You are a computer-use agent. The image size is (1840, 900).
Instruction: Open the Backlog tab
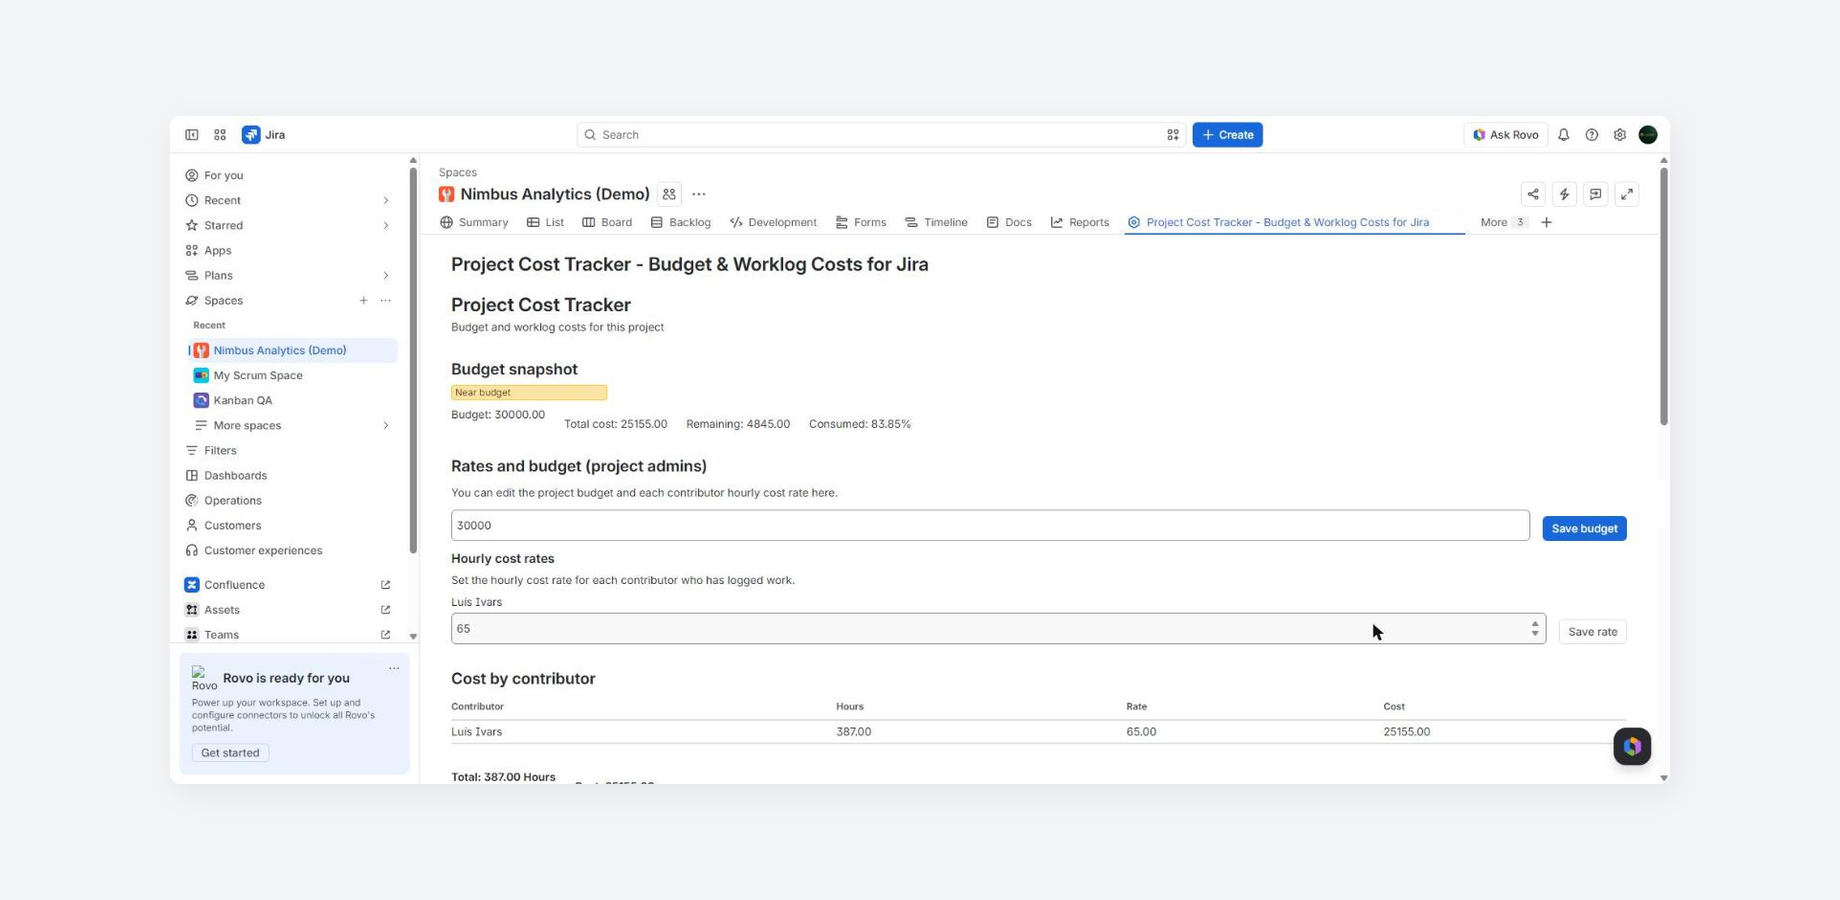680,222
